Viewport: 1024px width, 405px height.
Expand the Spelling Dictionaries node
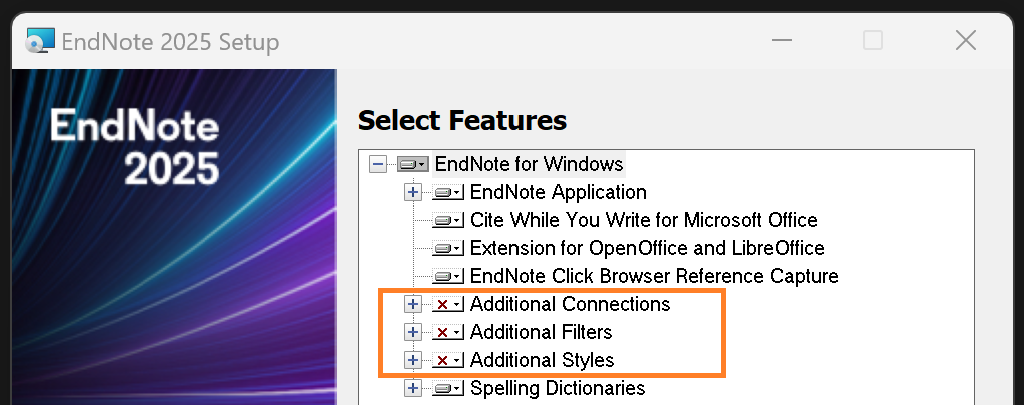coord(412,388)
